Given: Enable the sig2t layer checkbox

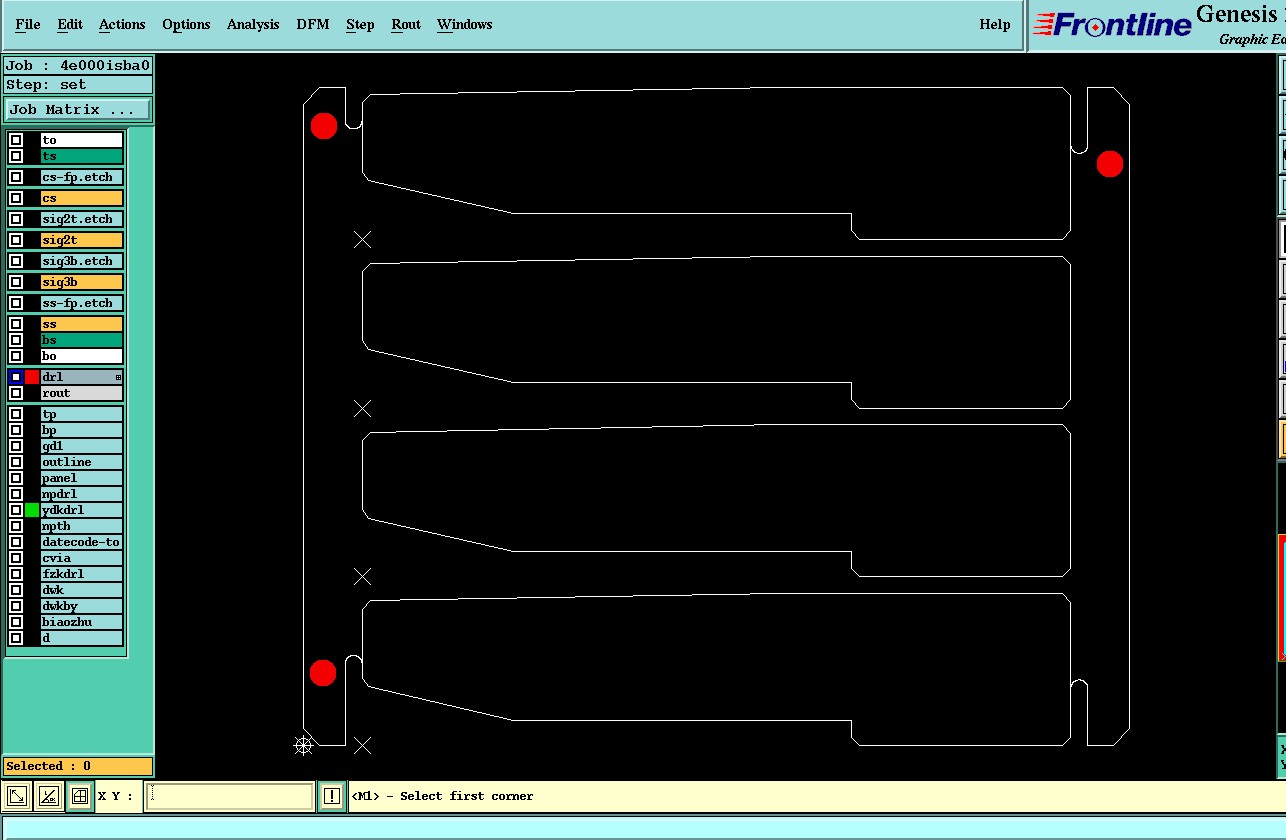Looking at the screenshot, I should pyautogui.click(x=16, y=240).
